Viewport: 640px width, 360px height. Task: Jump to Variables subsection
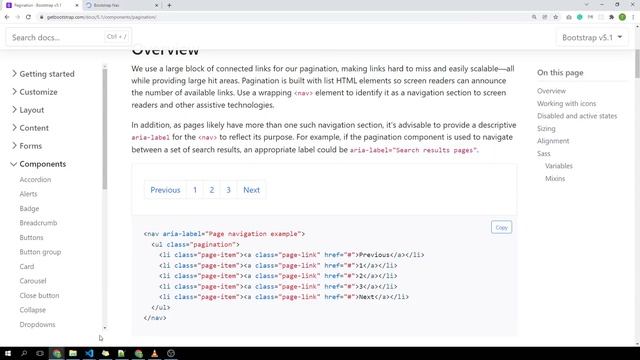[559, 166]
